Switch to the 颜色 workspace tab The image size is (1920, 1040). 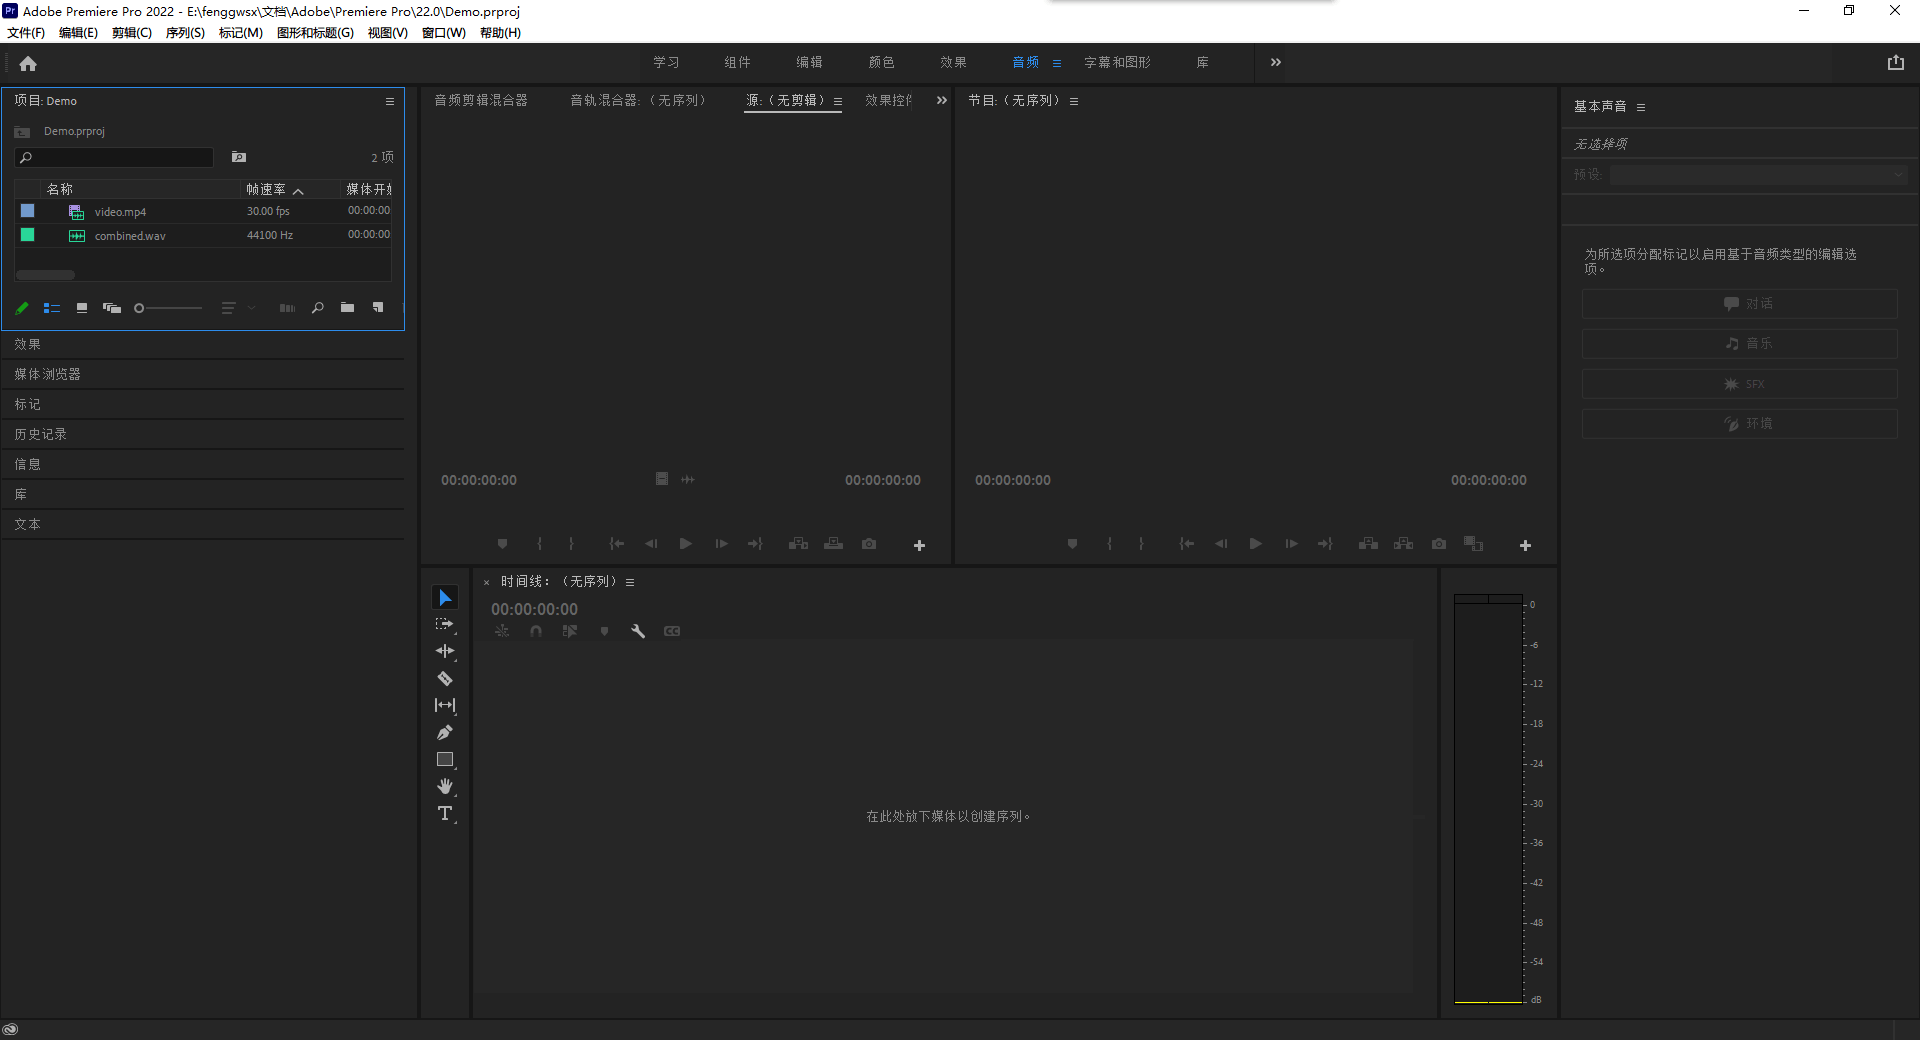coord(881,62)
